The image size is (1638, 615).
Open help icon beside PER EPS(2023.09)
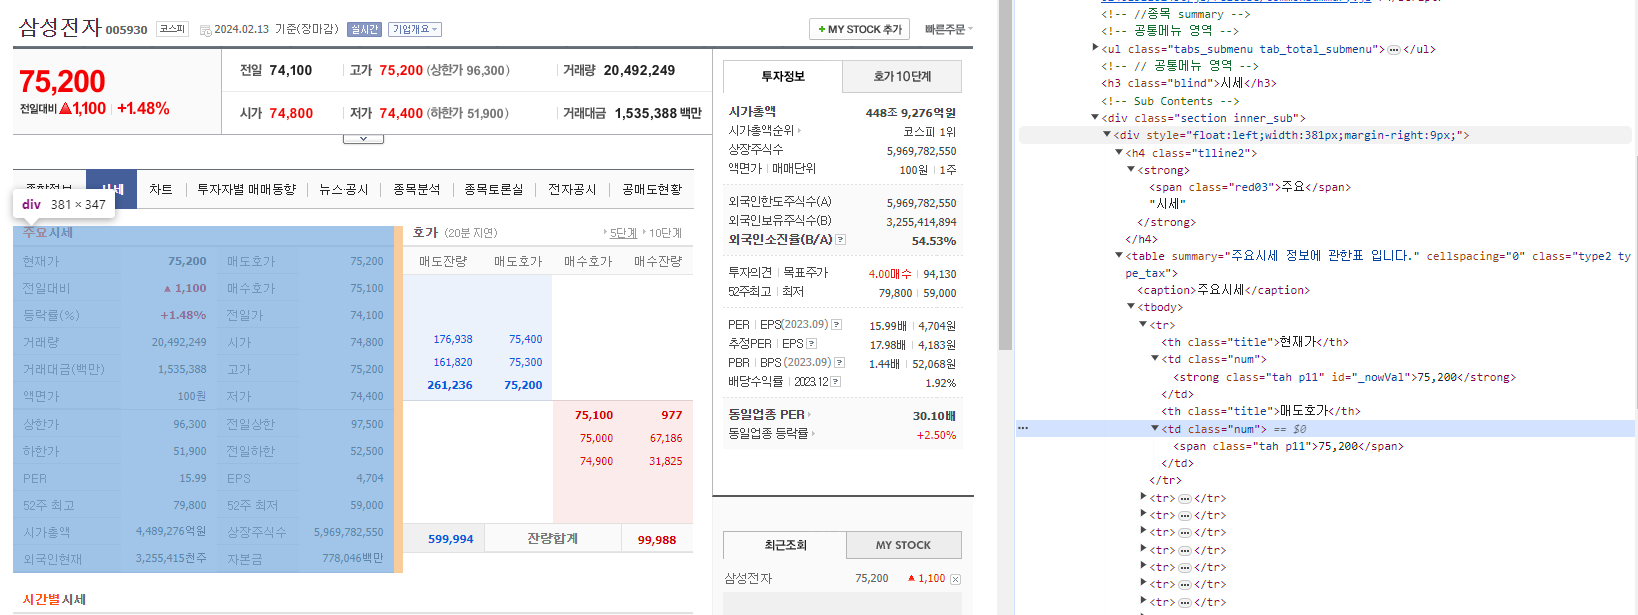point(836,325)
